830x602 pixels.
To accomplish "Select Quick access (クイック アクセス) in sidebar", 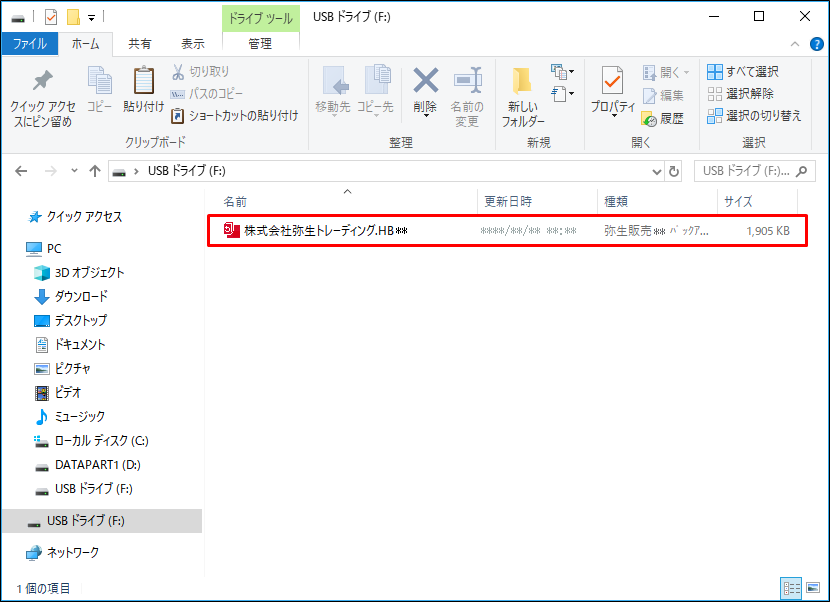I will pyautogui.click(x=74, y=217).
